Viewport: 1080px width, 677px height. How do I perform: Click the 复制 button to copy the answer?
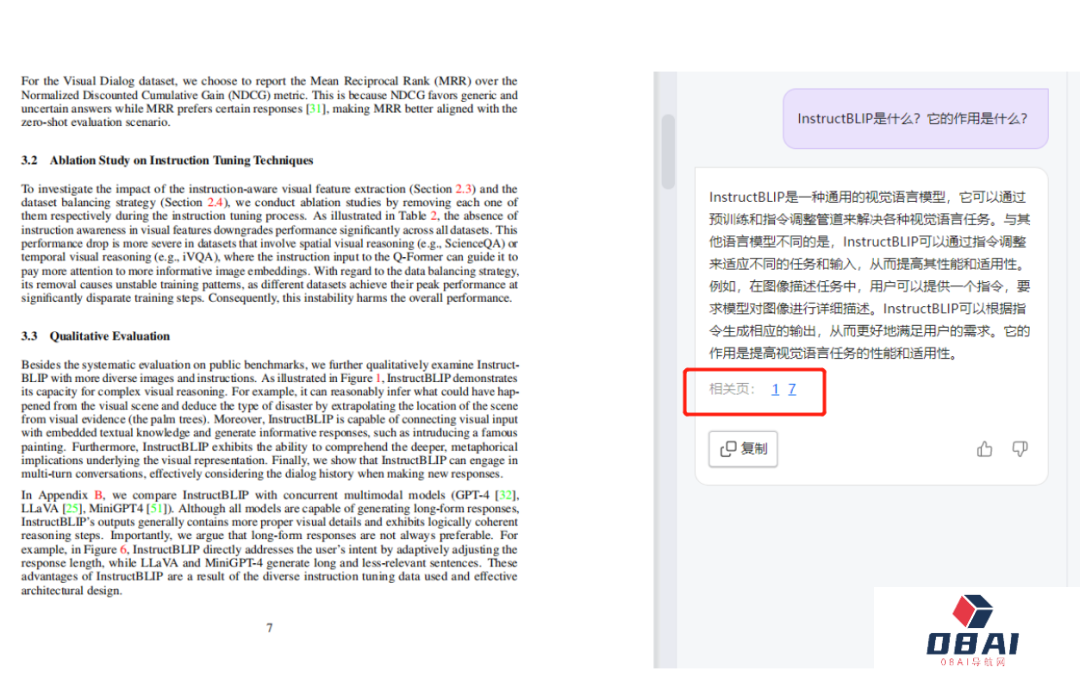(x=743, y=449)
